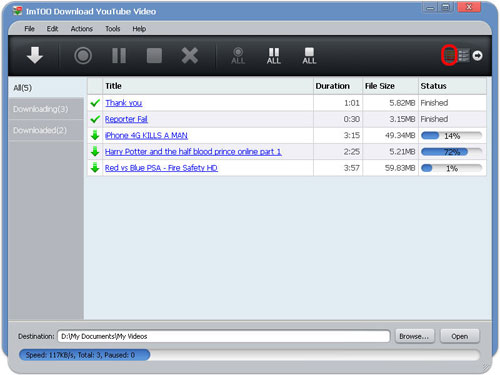Sort by the Duration column header
This screenshot has width=500, height=375.
338,86
